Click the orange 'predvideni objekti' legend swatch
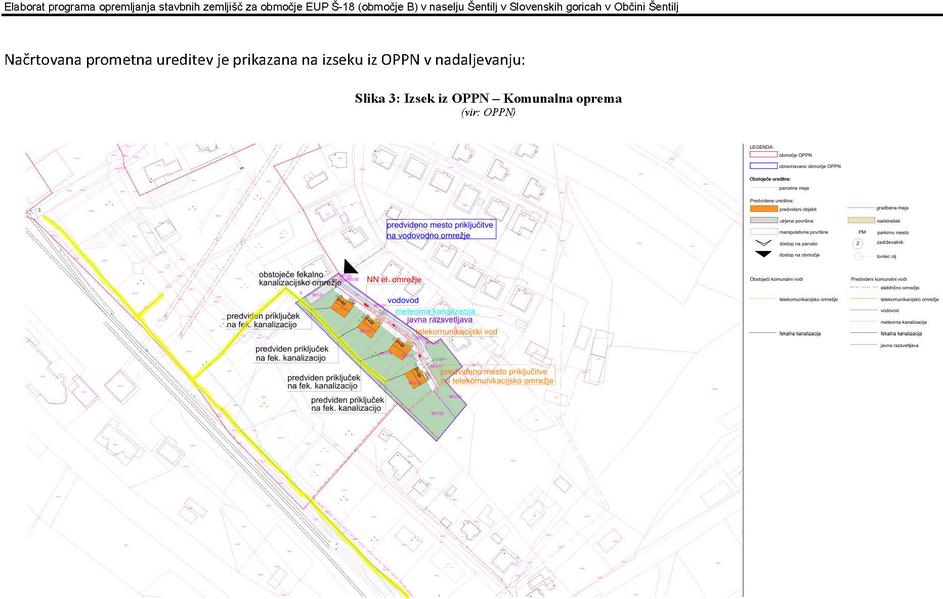The height and width of the screenshot is (599, 943). coord(764,209)
